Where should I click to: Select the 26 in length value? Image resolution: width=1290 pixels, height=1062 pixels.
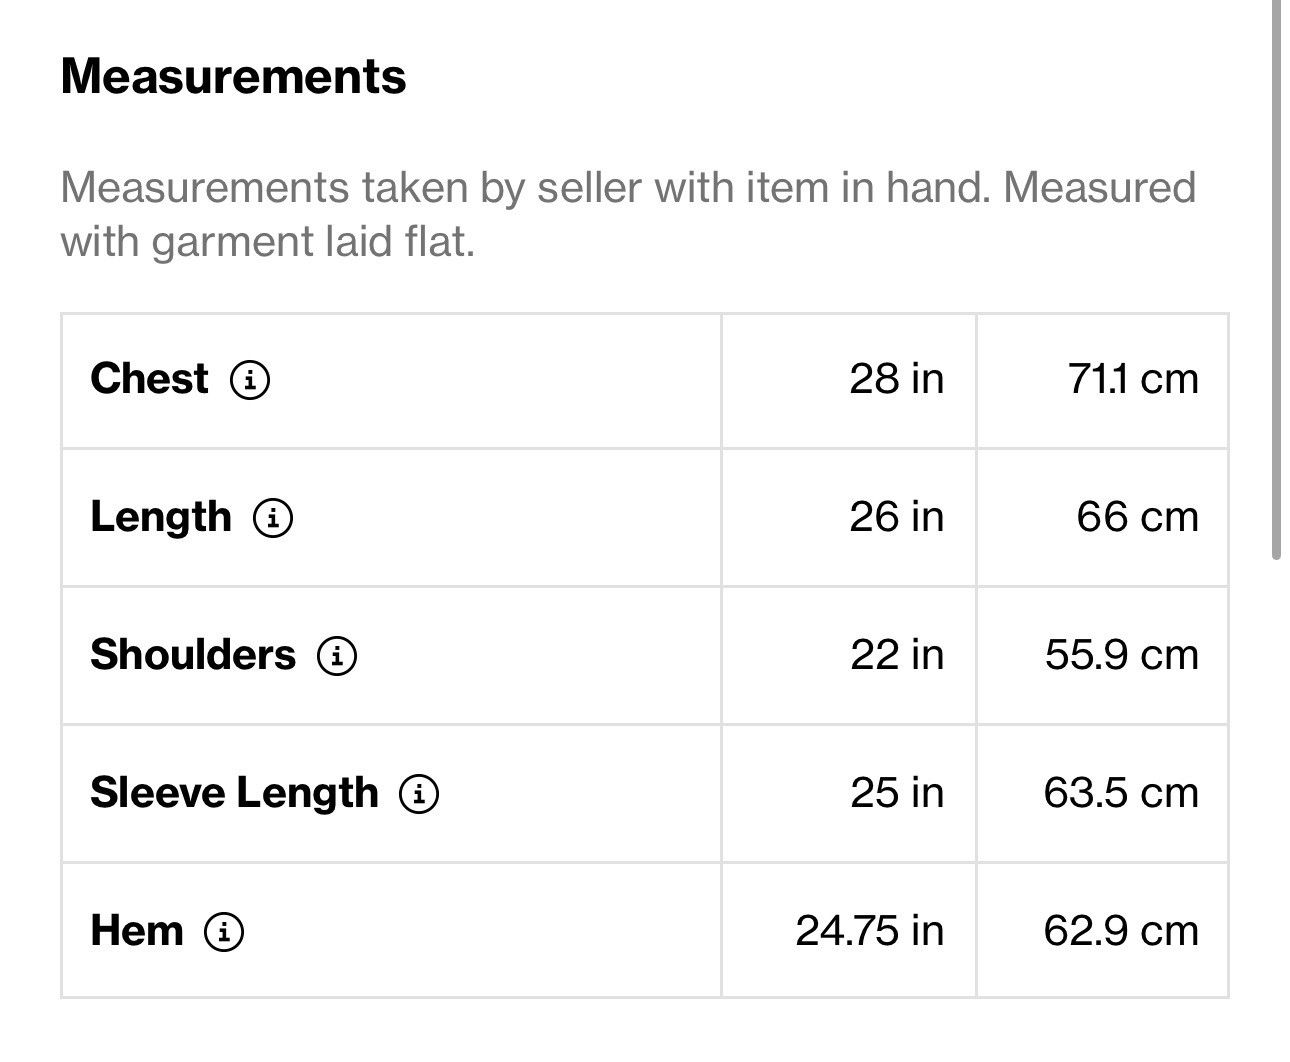[x=896, y=517]
